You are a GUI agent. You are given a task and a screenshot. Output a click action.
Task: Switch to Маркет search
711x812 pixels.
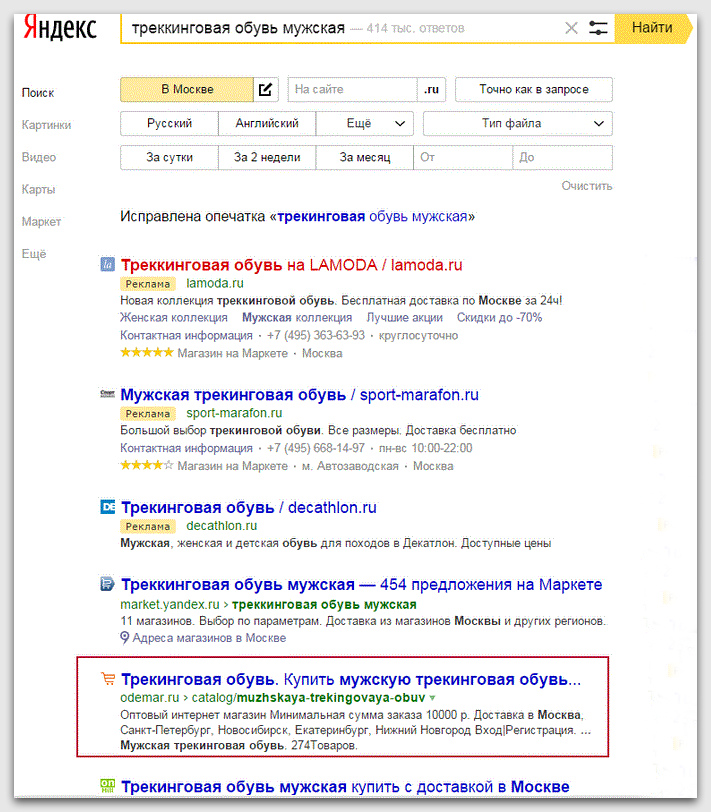click(x=41, y=222)
